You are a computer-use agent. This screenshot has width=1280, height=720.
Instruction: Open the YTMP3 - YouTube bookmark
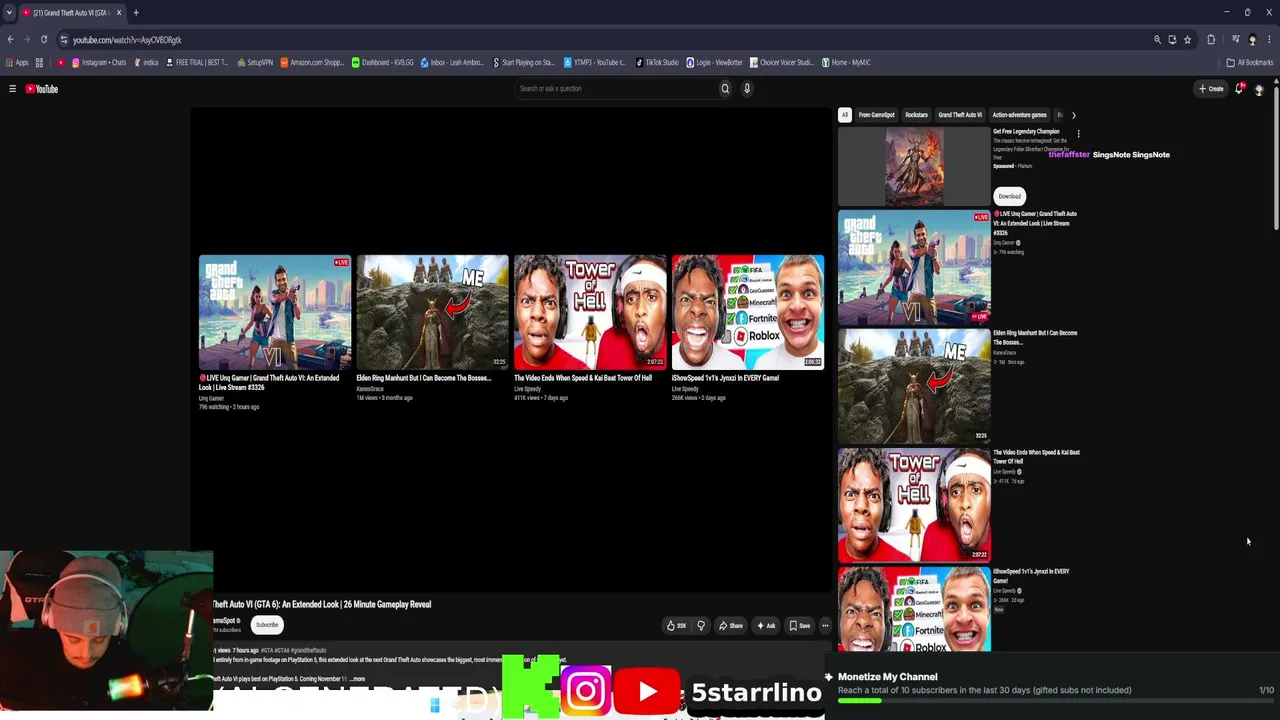[594, 63]
